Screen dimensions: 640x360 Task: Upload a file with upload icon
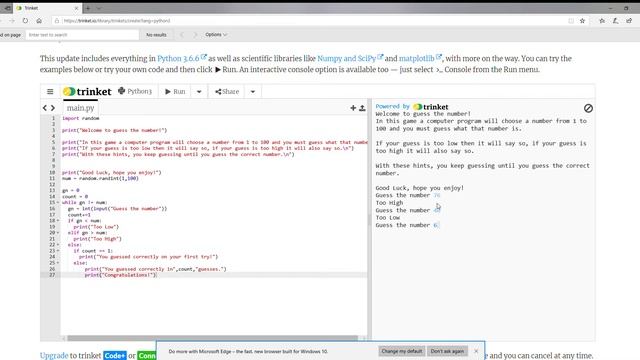pos(362,108)
